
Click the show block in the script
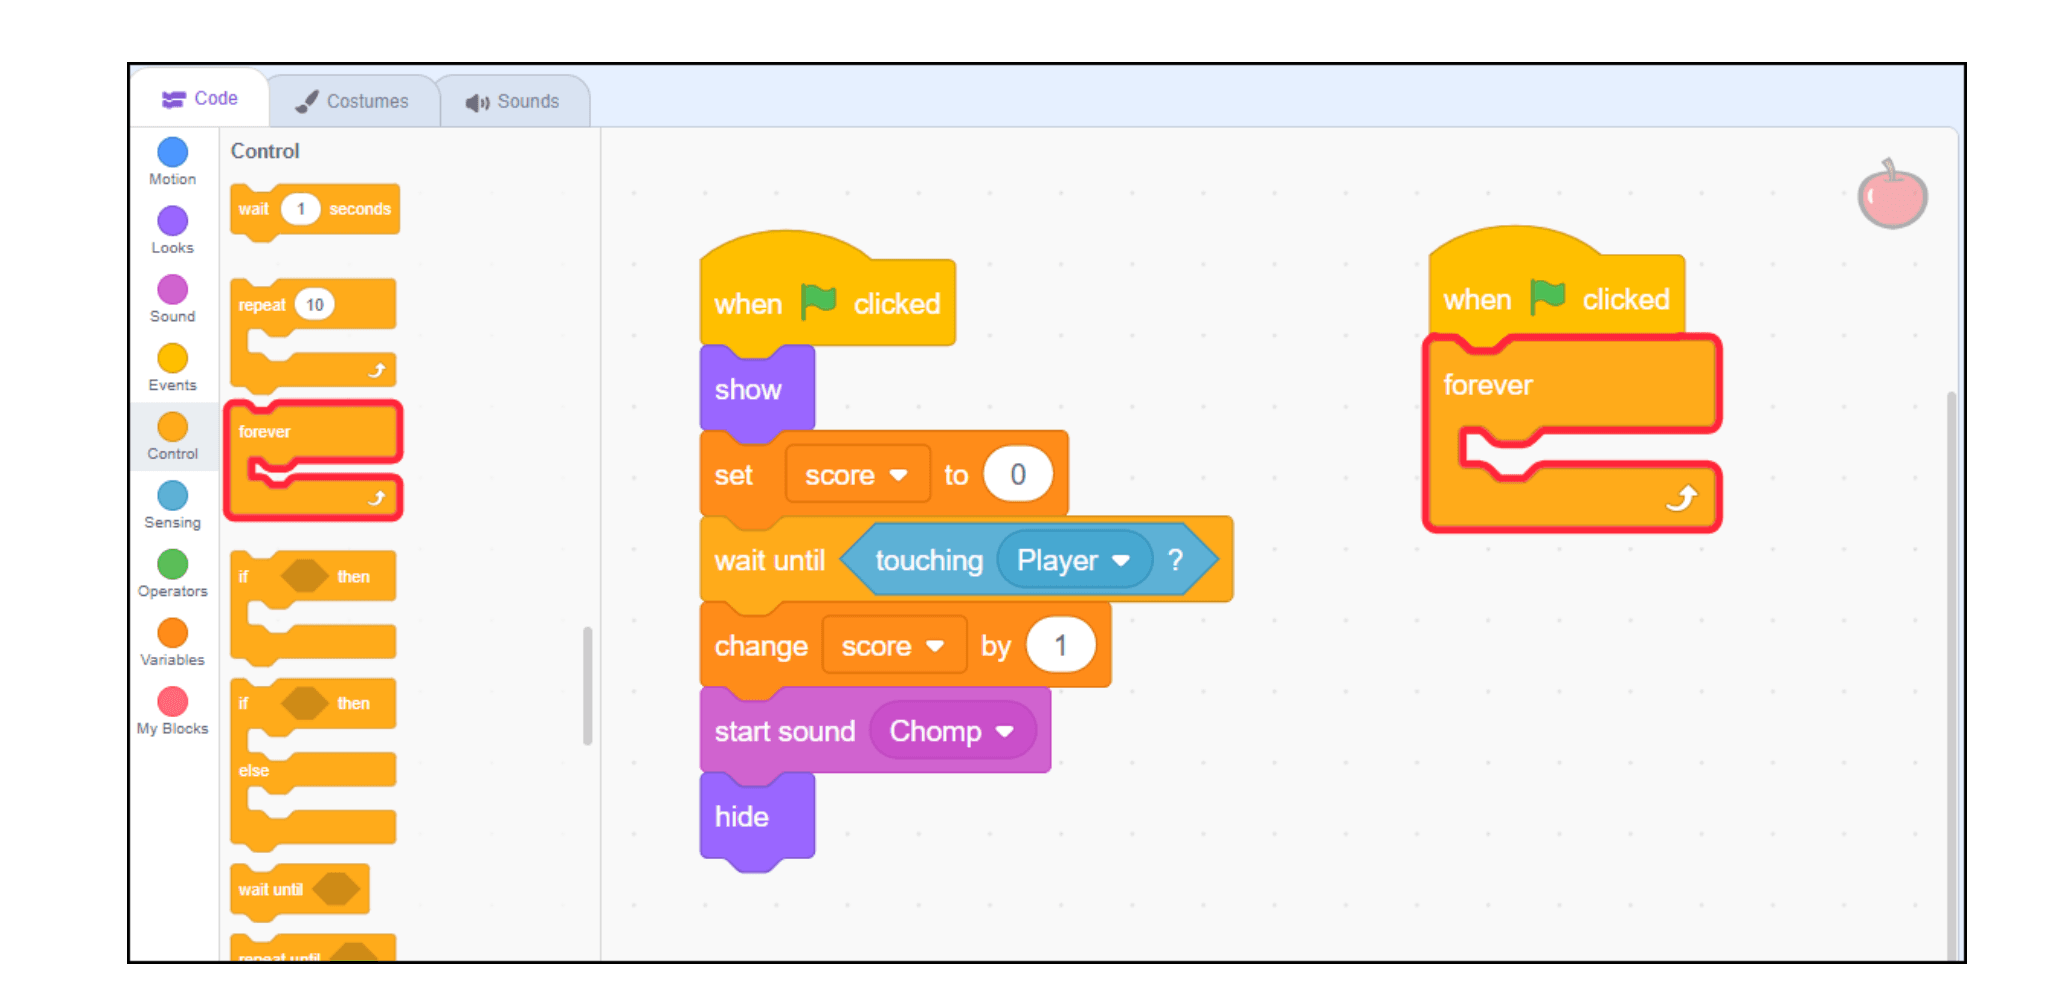pos(757,391)
